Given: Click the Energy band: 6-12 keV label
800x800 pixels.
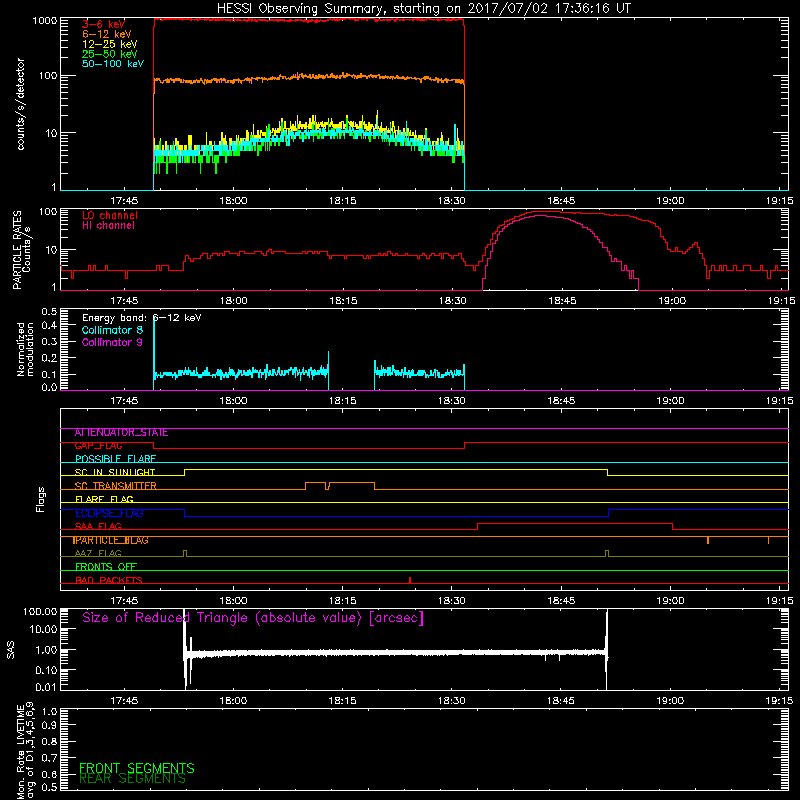Looking at the screenshot, I should tap(141, 317).
